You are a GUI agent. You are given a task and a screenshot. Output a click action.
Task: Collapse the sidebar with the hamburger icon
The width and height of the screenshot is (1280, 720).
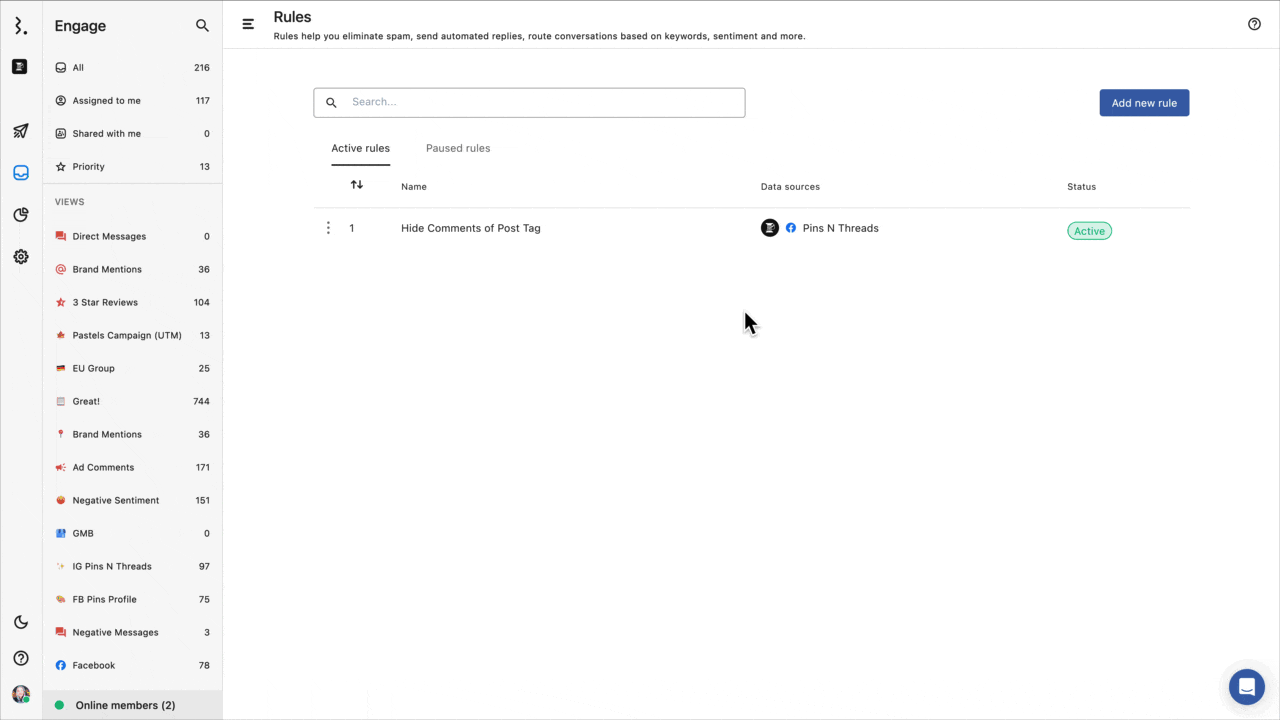pyautogui.click(x=248, y=25)
